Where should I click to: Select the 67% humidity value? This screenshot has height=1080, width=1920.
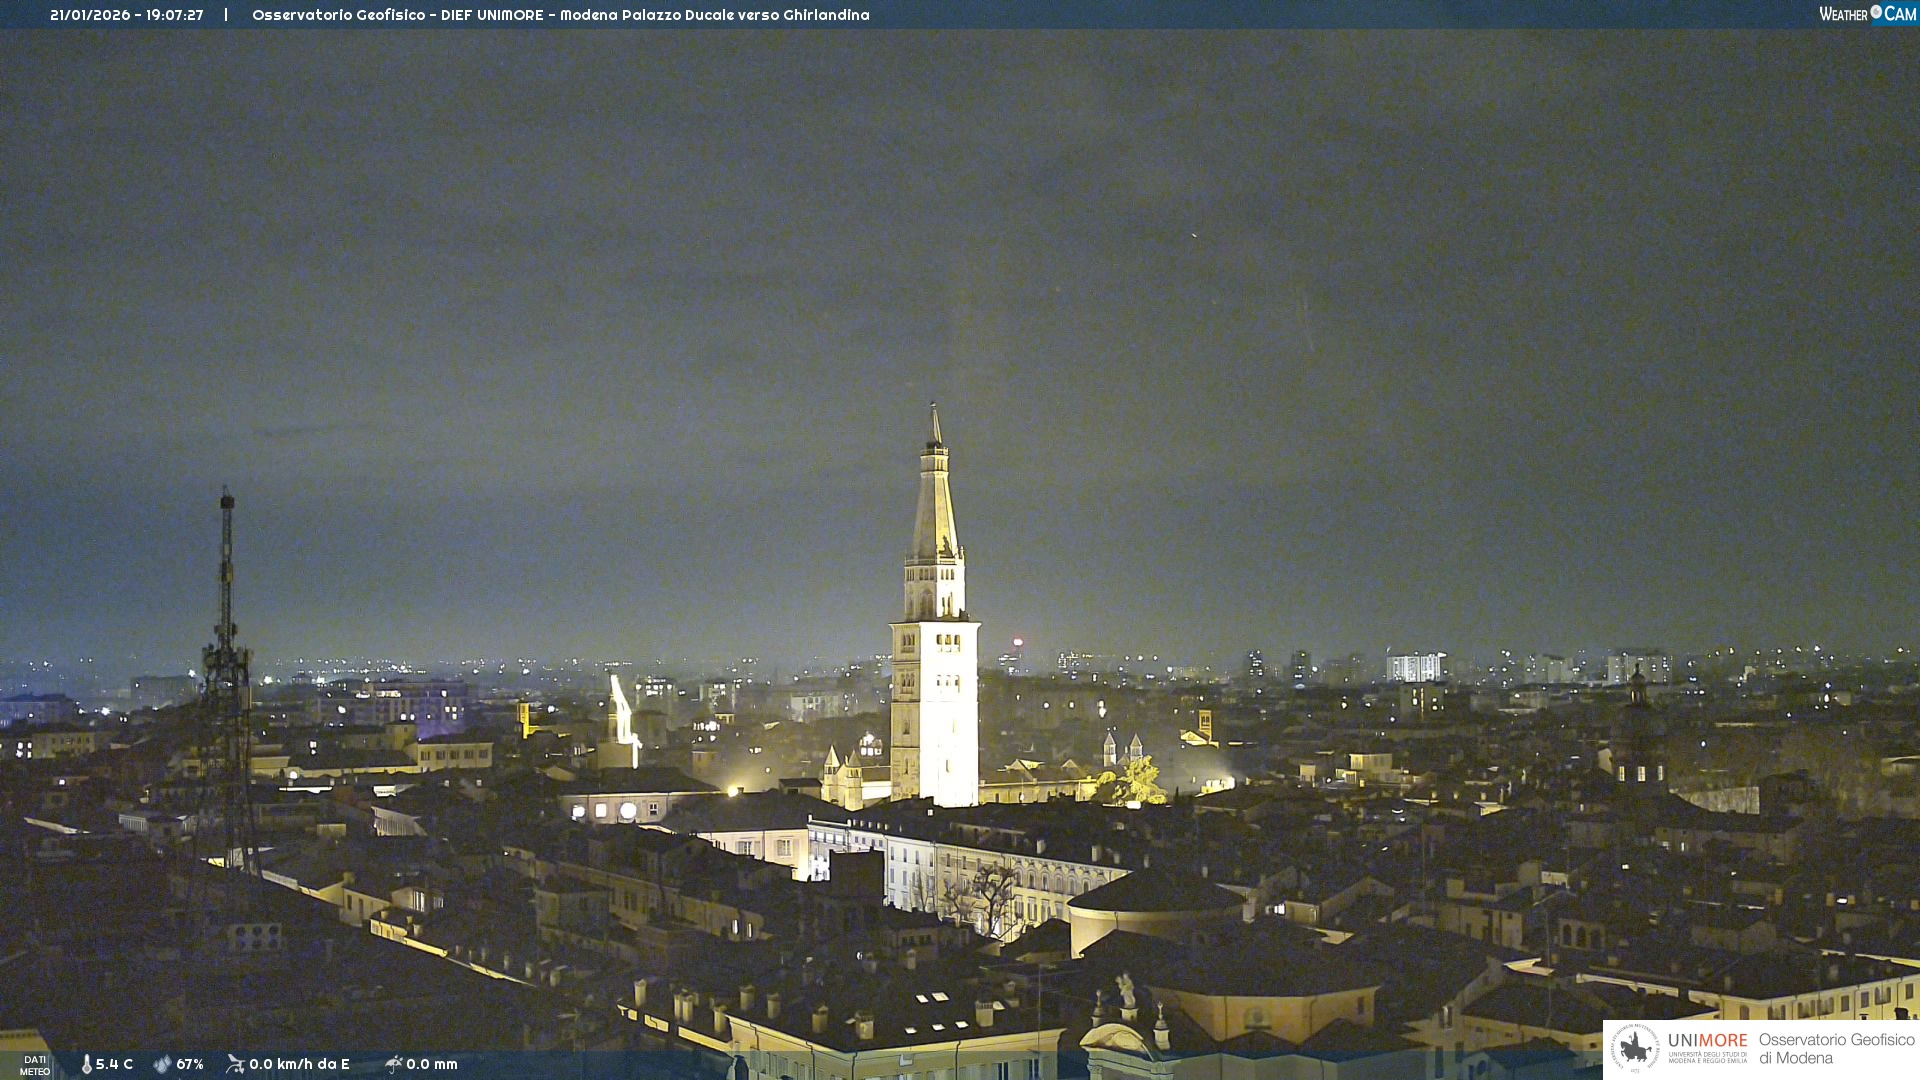click(190, 1065)
